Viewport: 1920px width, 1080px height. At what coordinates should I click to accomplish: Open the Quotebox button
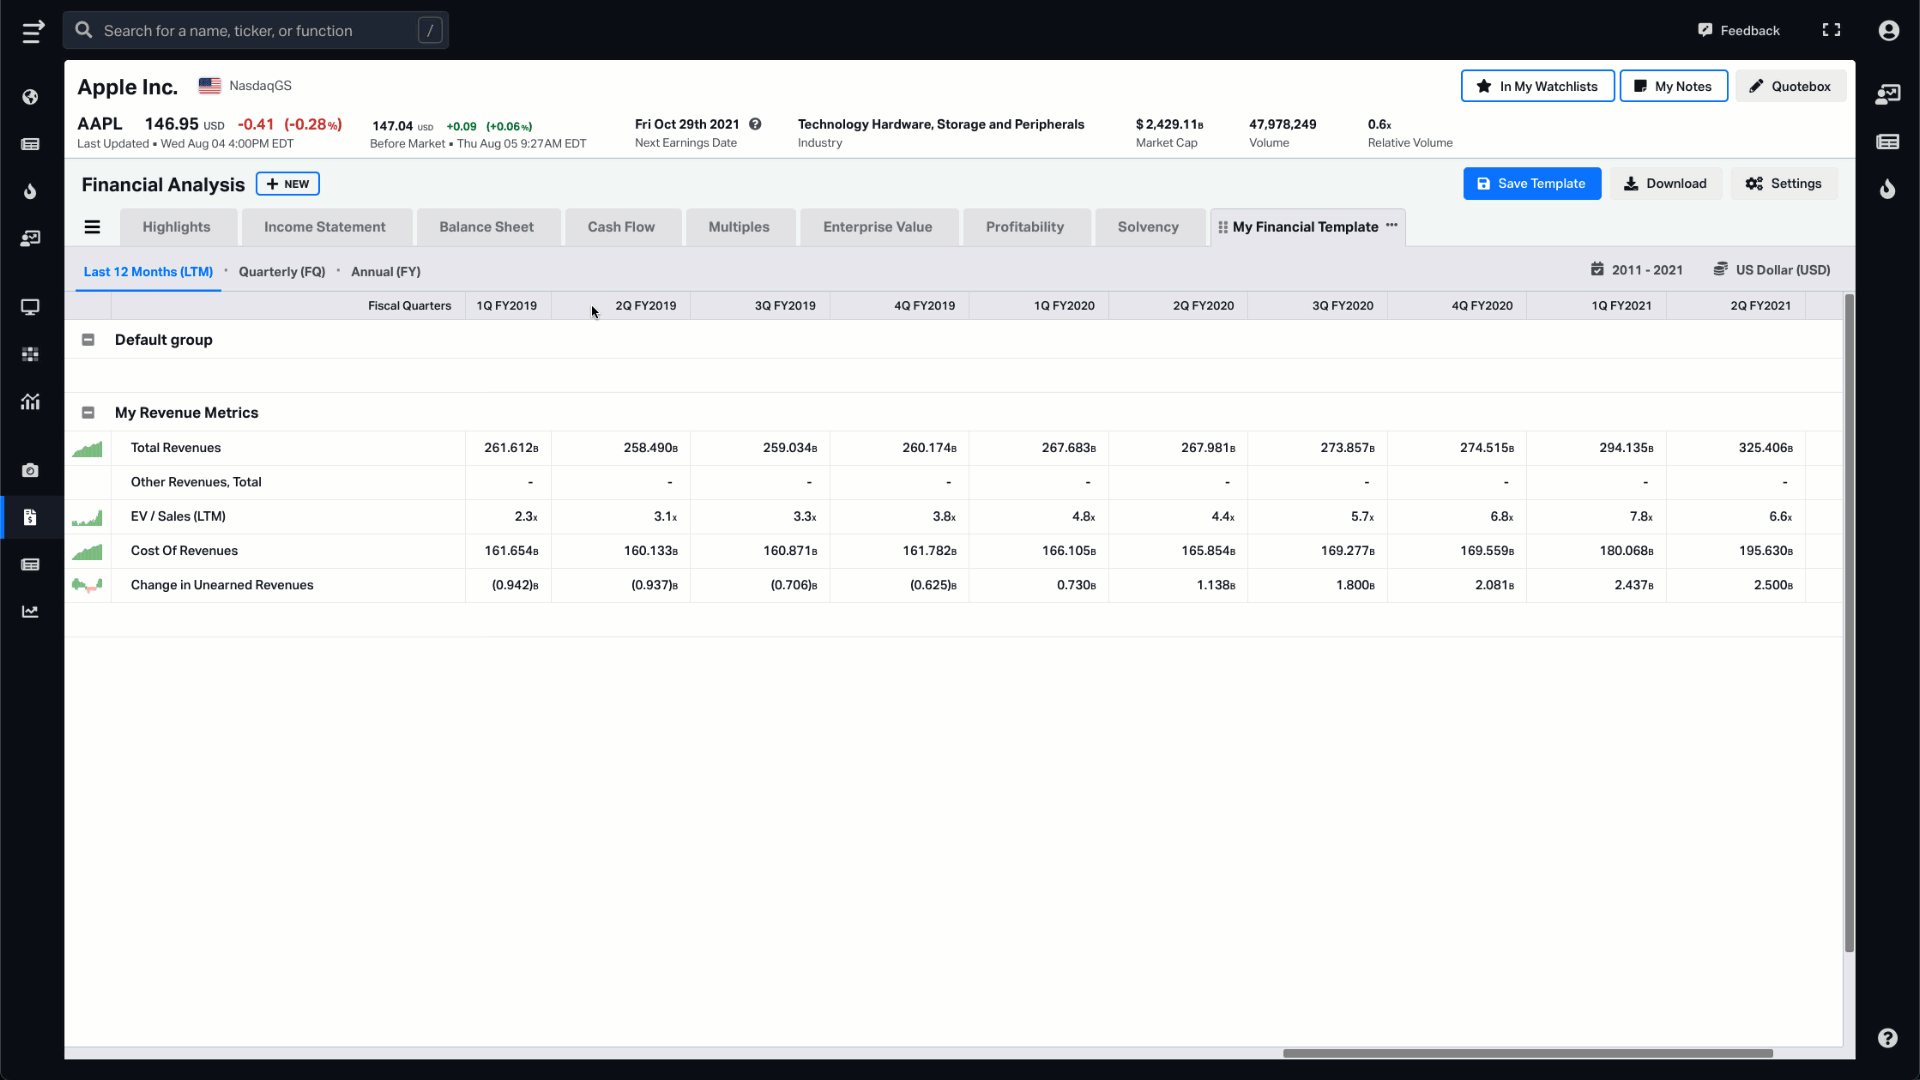pyautogui.click(x=1790, y=86)
